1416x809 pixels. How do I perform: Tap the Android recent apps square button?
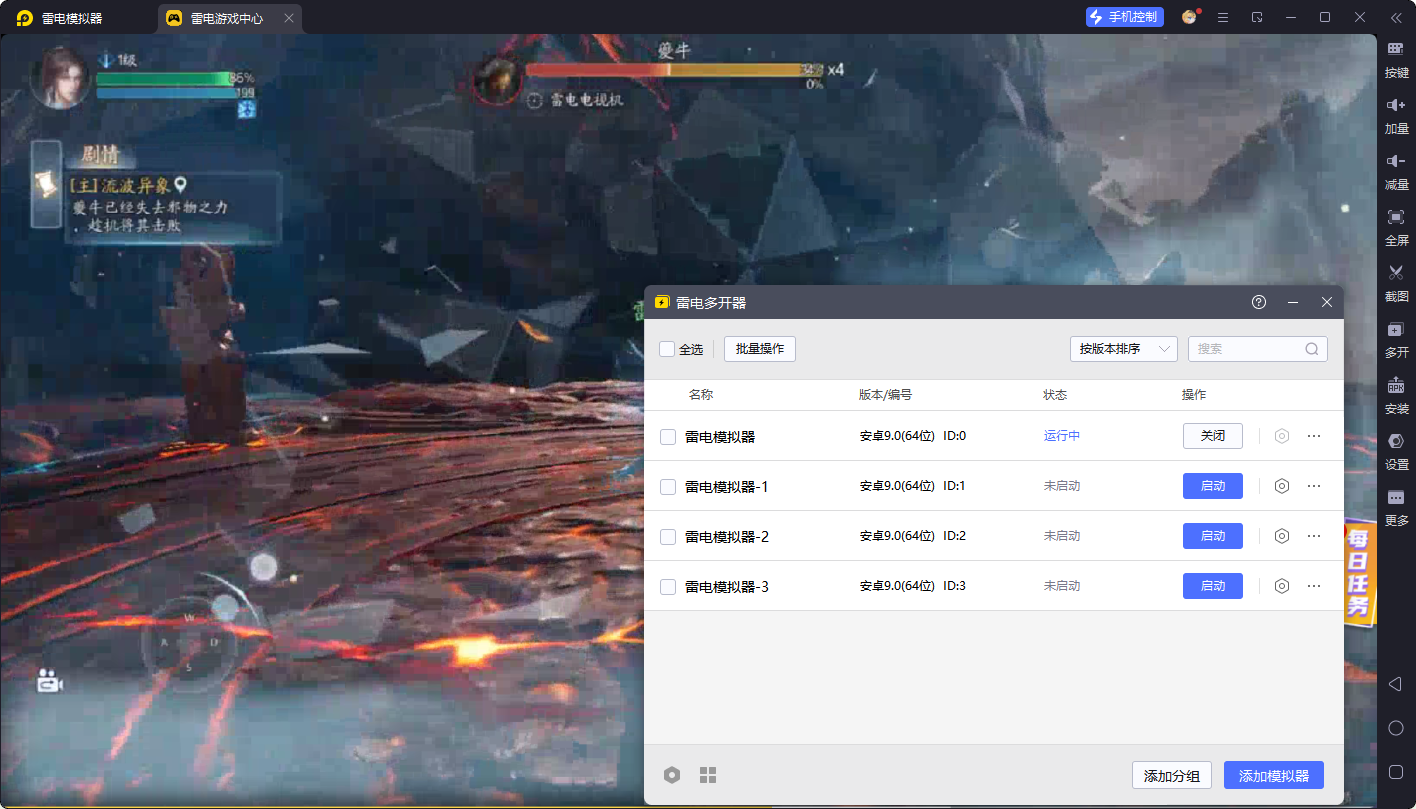click(x=1396, y=772)
